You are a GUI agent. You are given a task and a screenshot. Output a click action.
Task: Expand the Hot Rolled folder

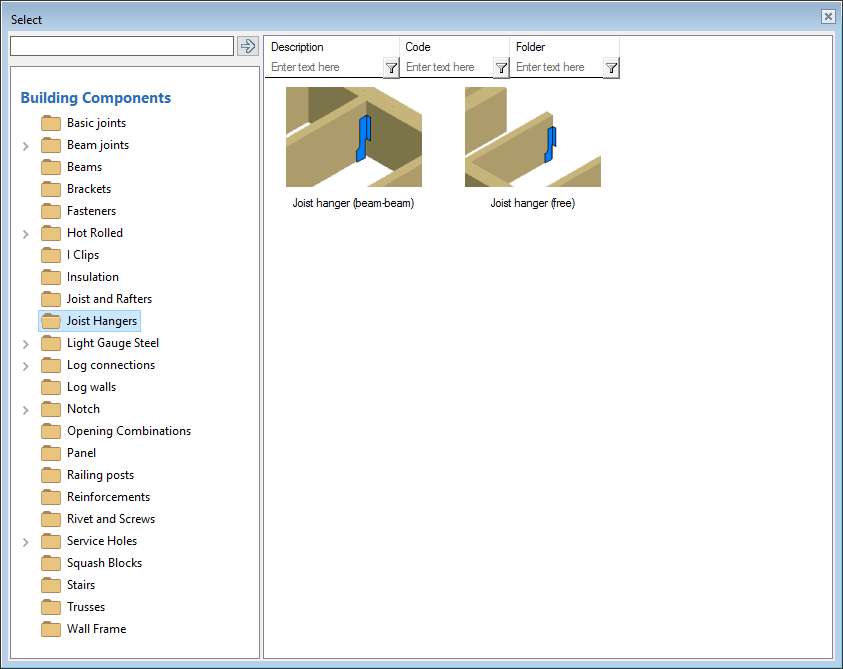[26, 234]
